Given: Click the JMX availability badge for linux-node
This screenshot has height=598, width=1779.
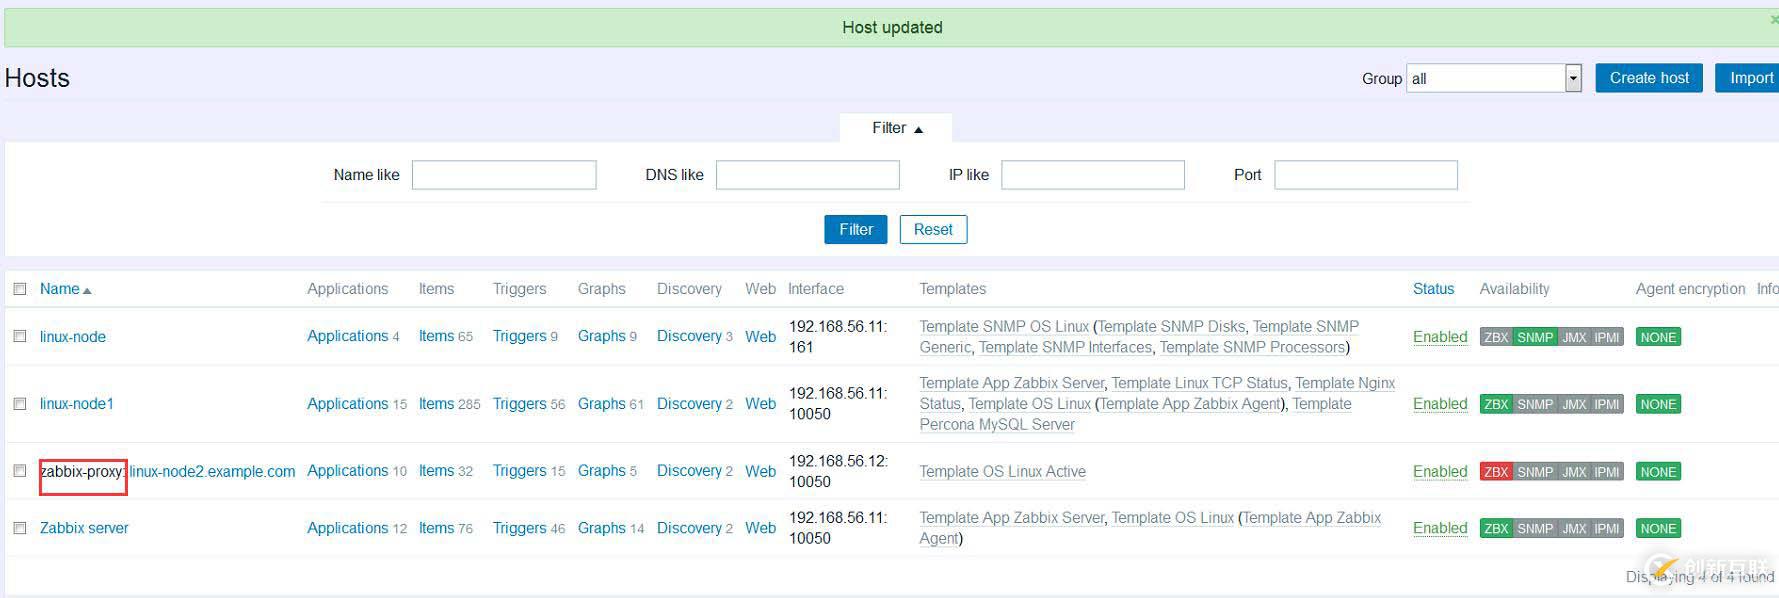Looking at the screenshot, I should tap(1574, 337).
